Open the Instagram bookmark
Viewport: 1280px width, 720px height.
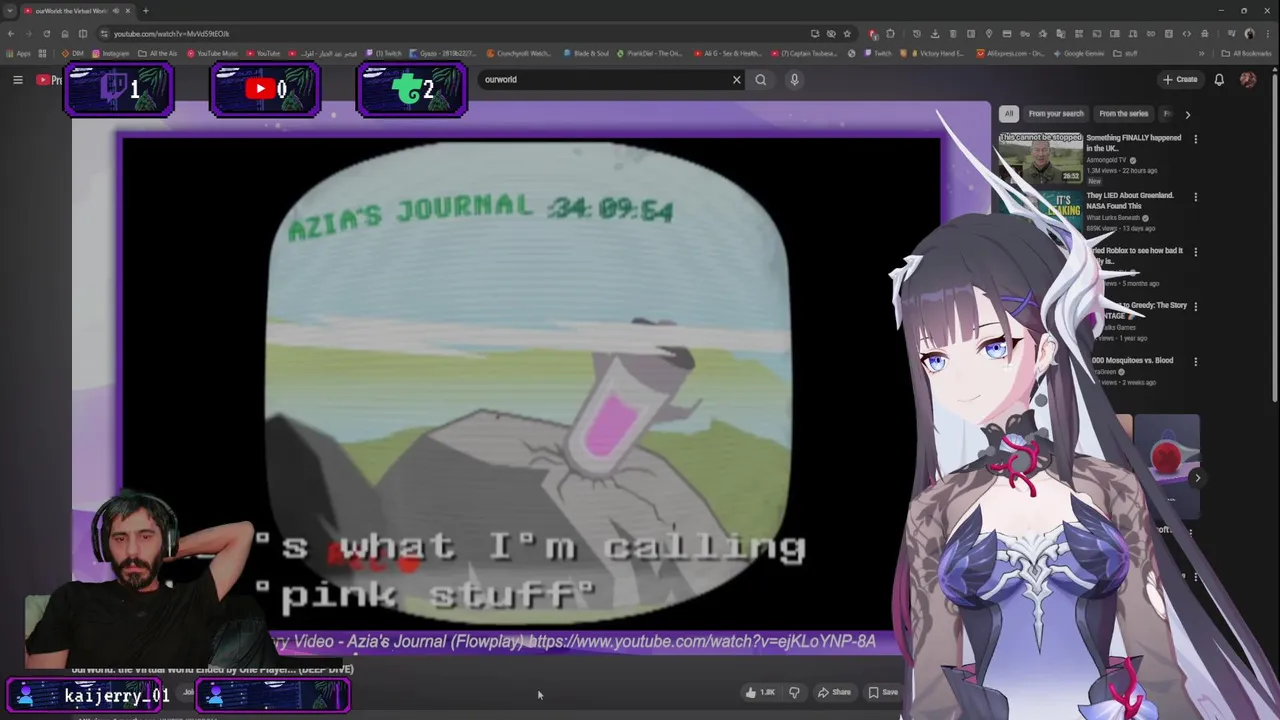tap(110, 53)
